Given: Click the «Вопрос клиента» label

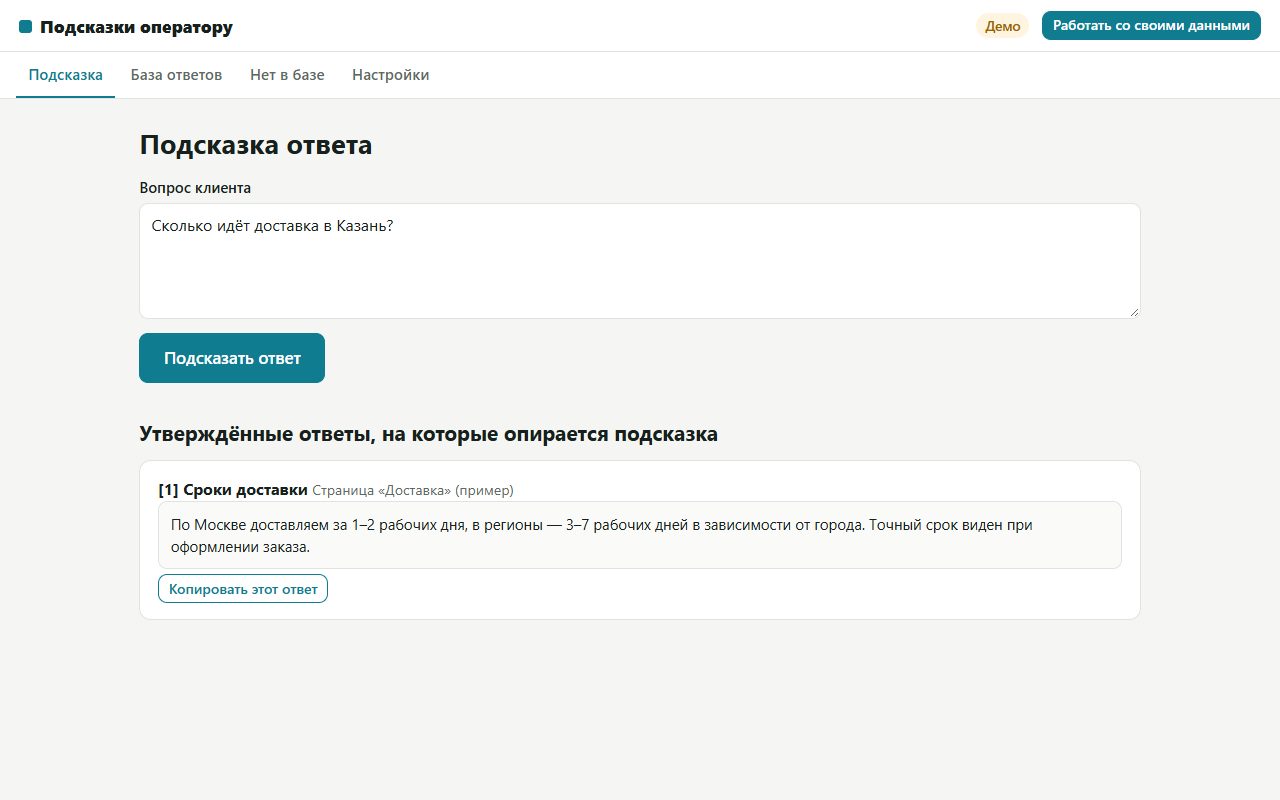Looking at the screenshot, I should coord(195,188).
